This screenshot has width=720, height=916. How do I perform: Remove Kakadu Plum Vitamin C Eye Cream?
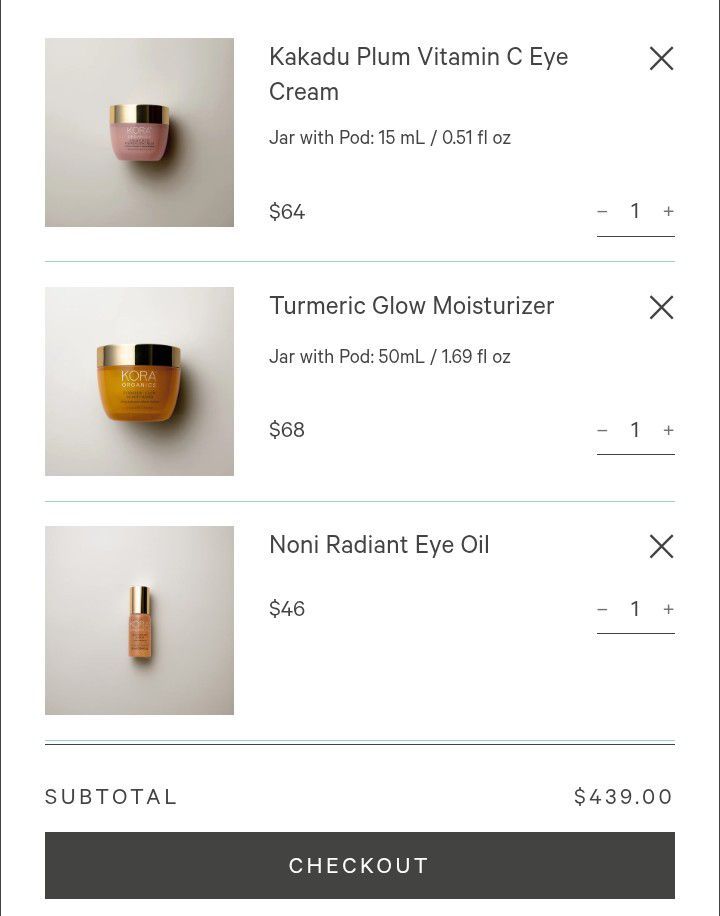click(662, 58)
